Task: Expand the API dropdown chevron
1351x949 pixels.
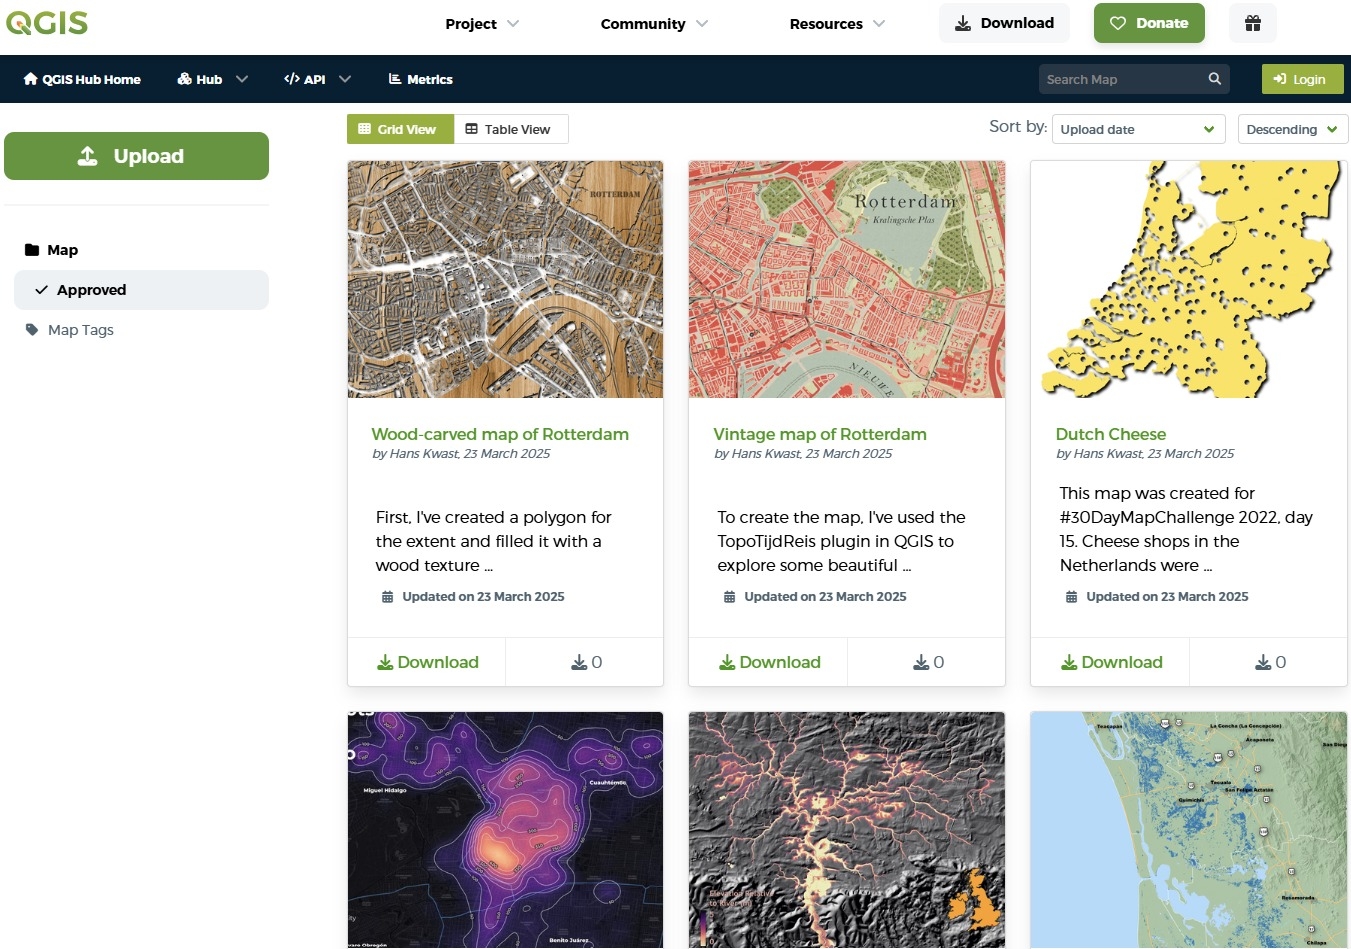Action: click(345, 79)
